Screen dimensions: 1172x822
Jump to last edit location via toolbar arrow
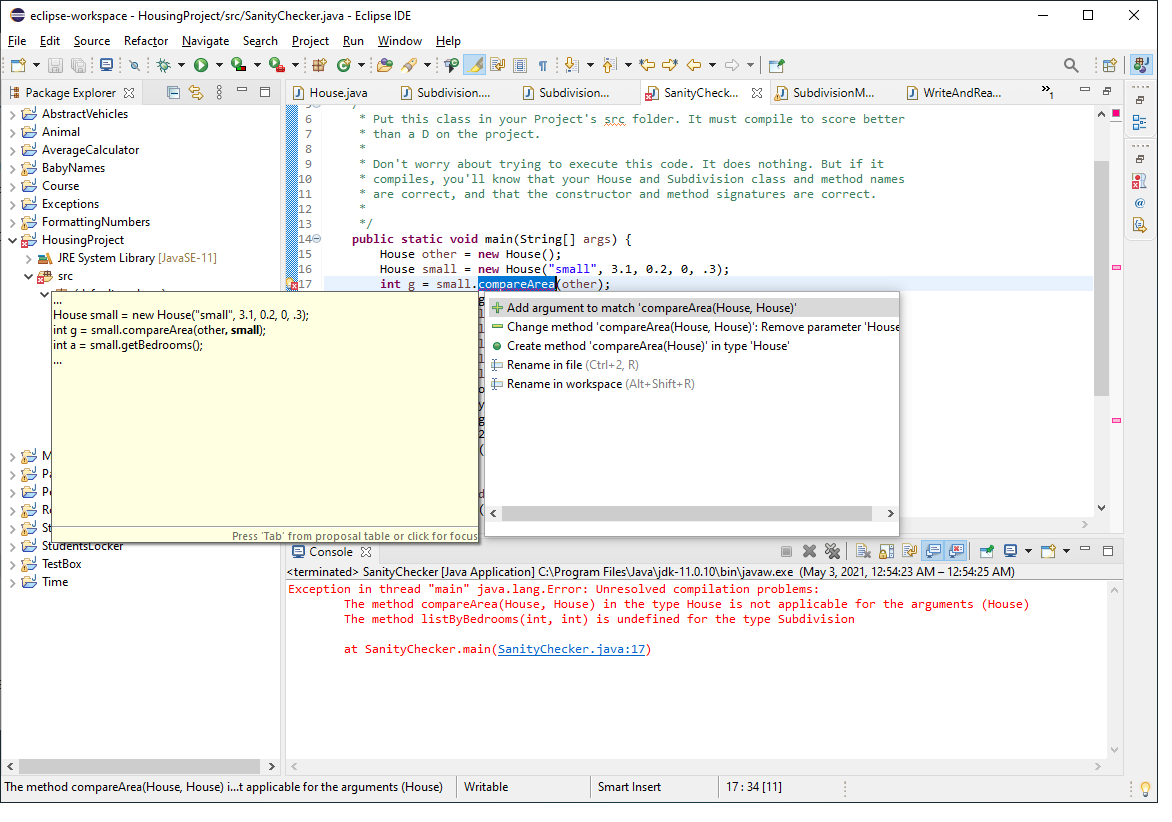coord(647,64)
